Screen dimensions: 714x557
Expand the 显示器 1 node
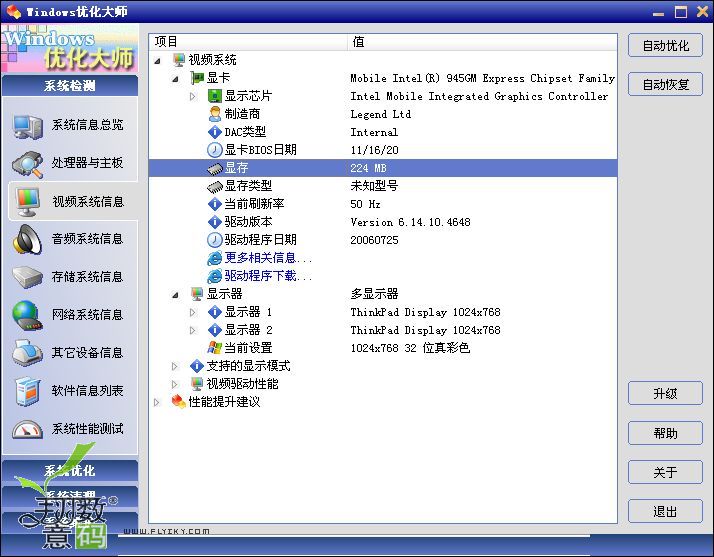pyautogui.click(x=193, y=312)
